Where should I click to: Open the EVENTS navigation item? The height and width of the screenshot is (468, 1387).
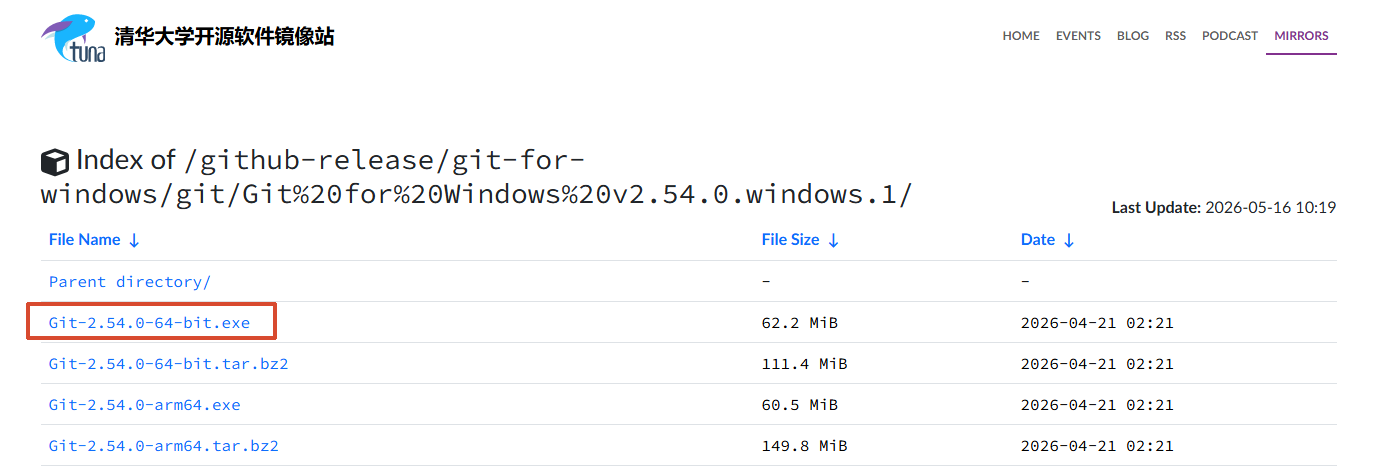pyautogui.click(x=1078, y=35)
